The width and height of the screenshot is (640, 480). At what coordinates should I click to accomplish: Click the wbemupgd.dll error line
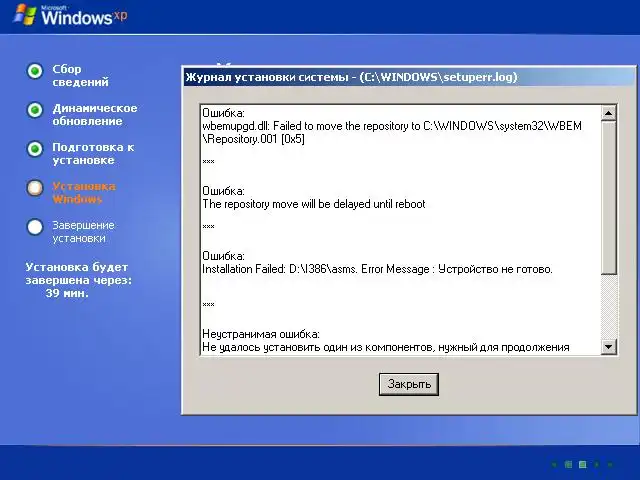pyautogui.click(x=392, y=126)
